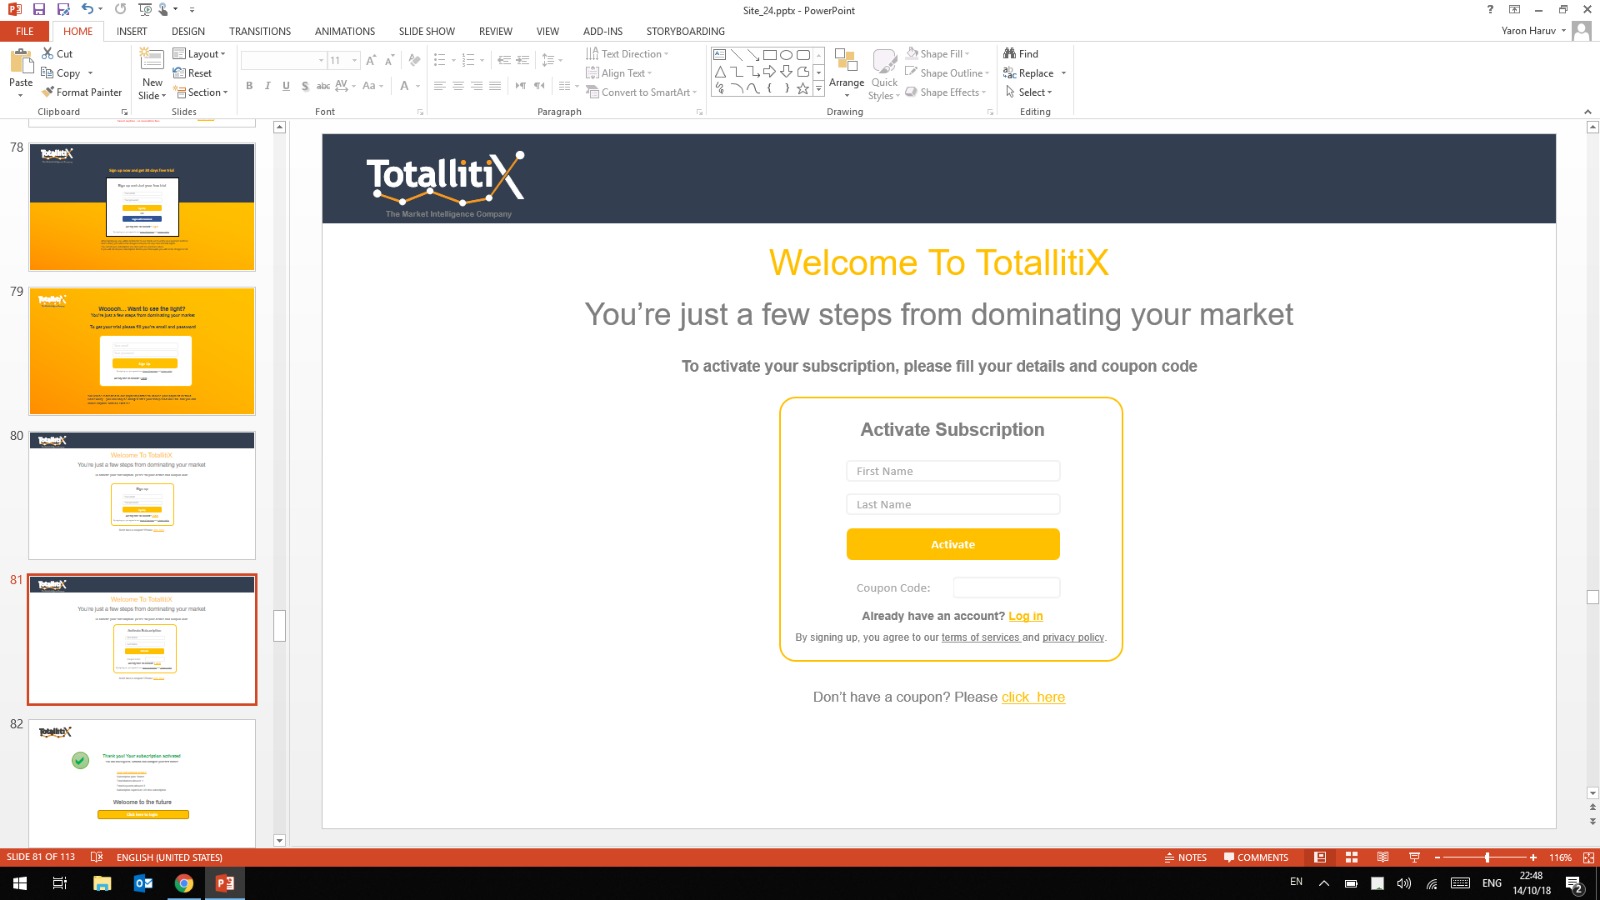
Task: Undo the last action
Action: (x=87, y=10)
